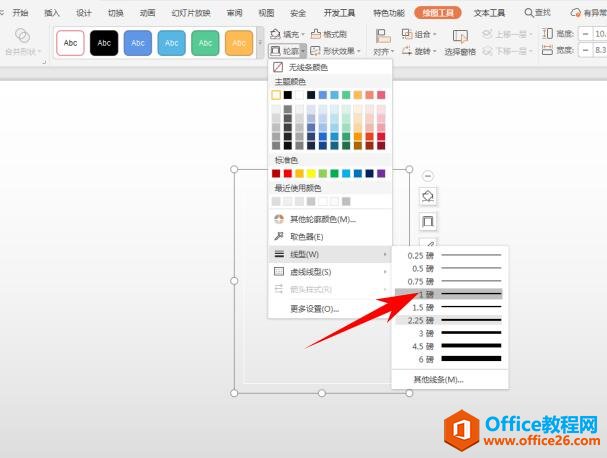Choose the 1 磅 line weight
Image resolution: width=607 pixels, height=458 pixels.
point(449,294)
